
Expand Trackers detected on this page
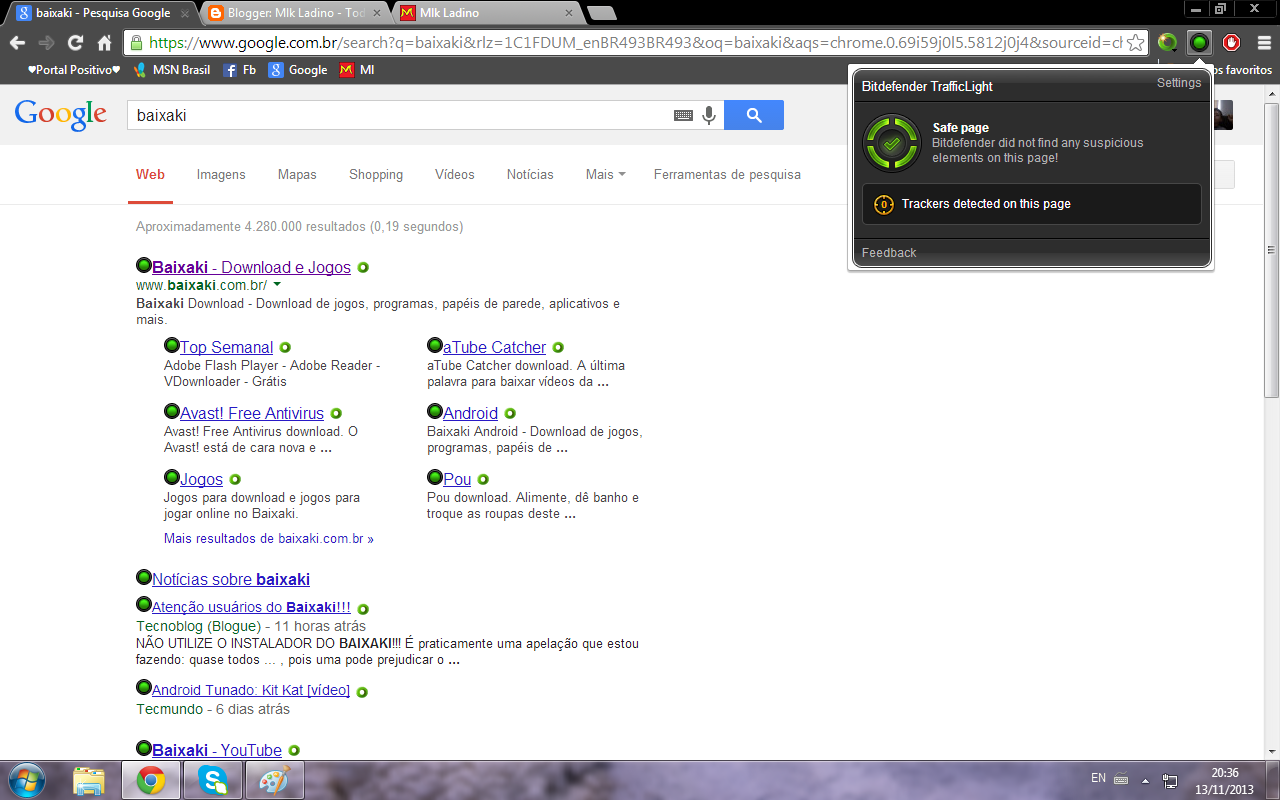pyautogui.click(x=1032, y=204)
